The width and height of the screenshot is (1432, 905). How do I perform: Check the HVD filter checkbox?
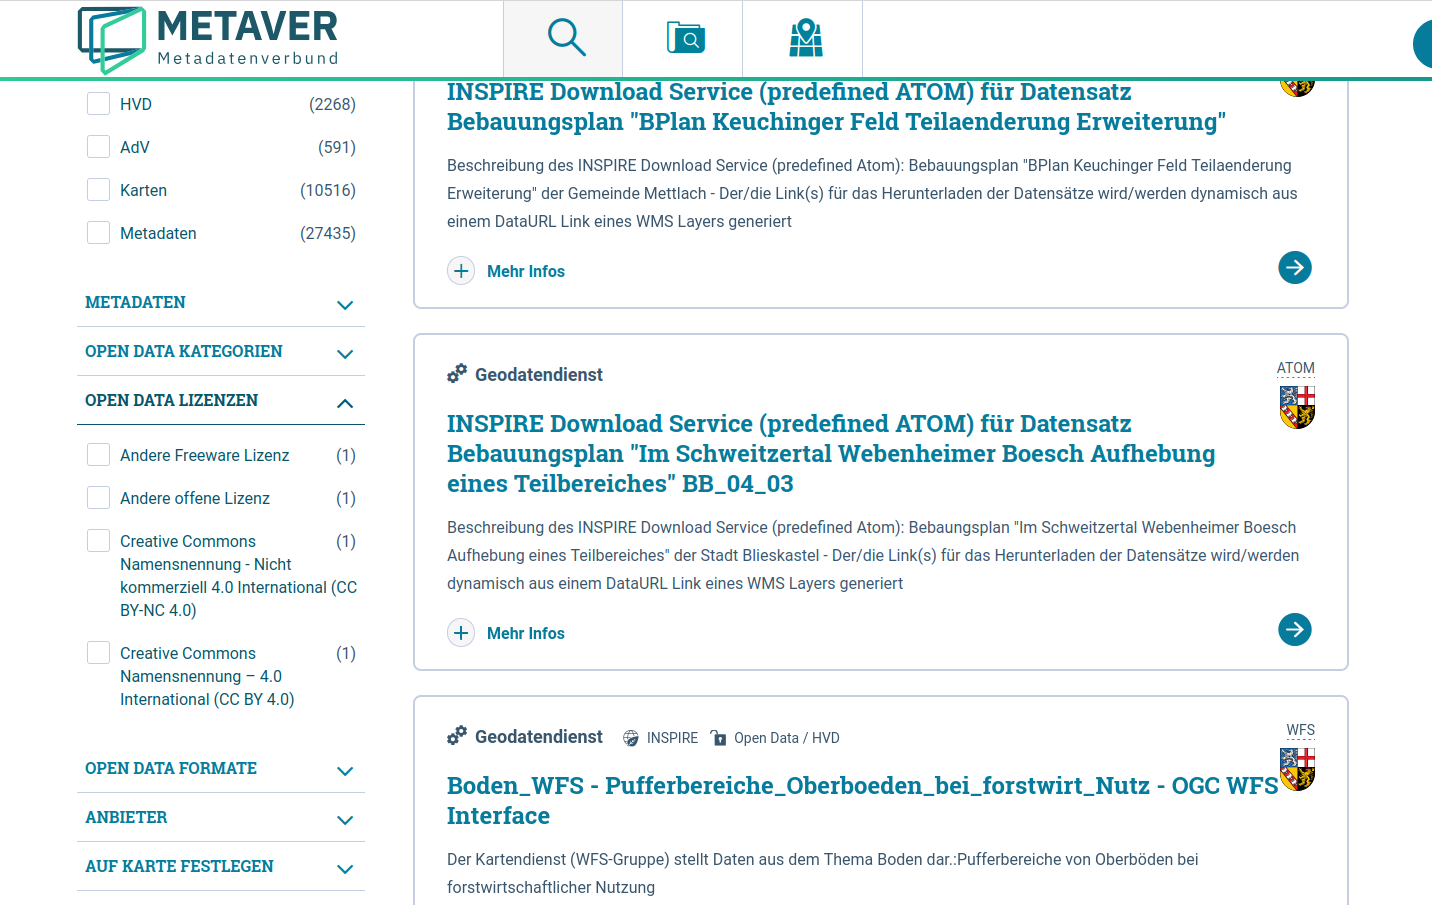click(98, 104)
